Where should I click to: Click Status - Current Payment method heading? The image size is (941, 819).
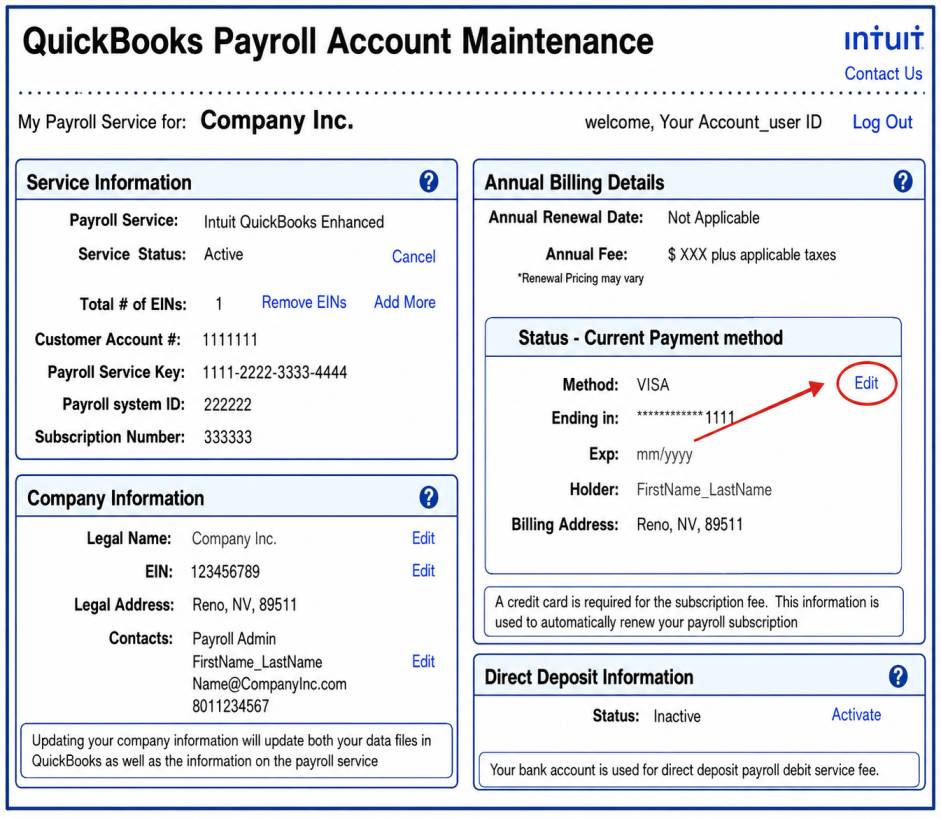(651, 338)
